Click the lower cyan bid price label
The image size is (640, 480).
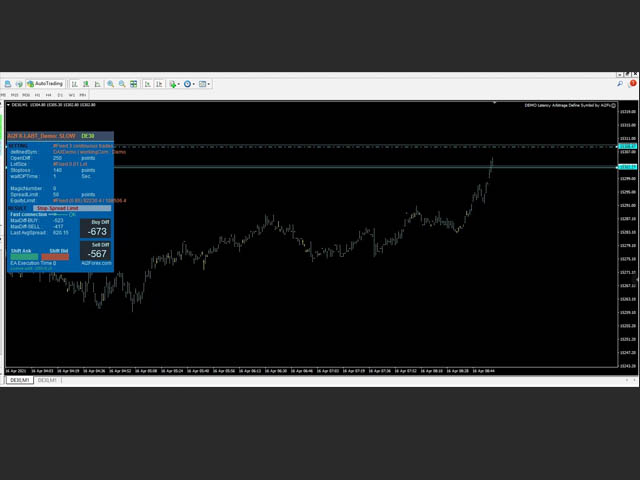coord(627,167)
